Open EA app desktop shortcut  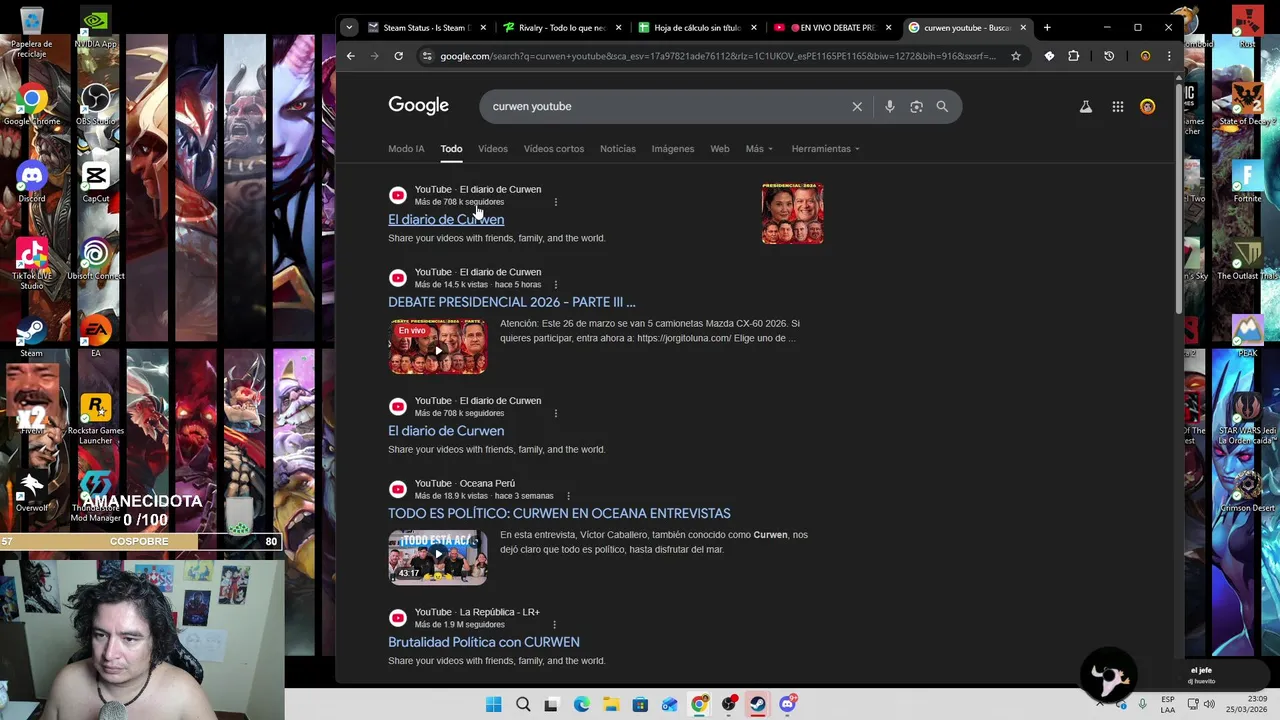96,337
